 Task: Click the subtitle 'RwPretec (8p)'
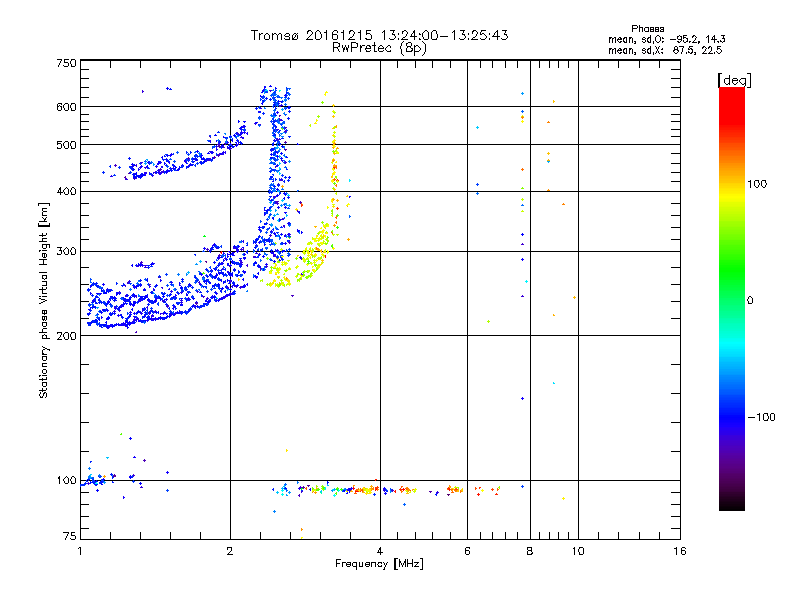point(379,48)
